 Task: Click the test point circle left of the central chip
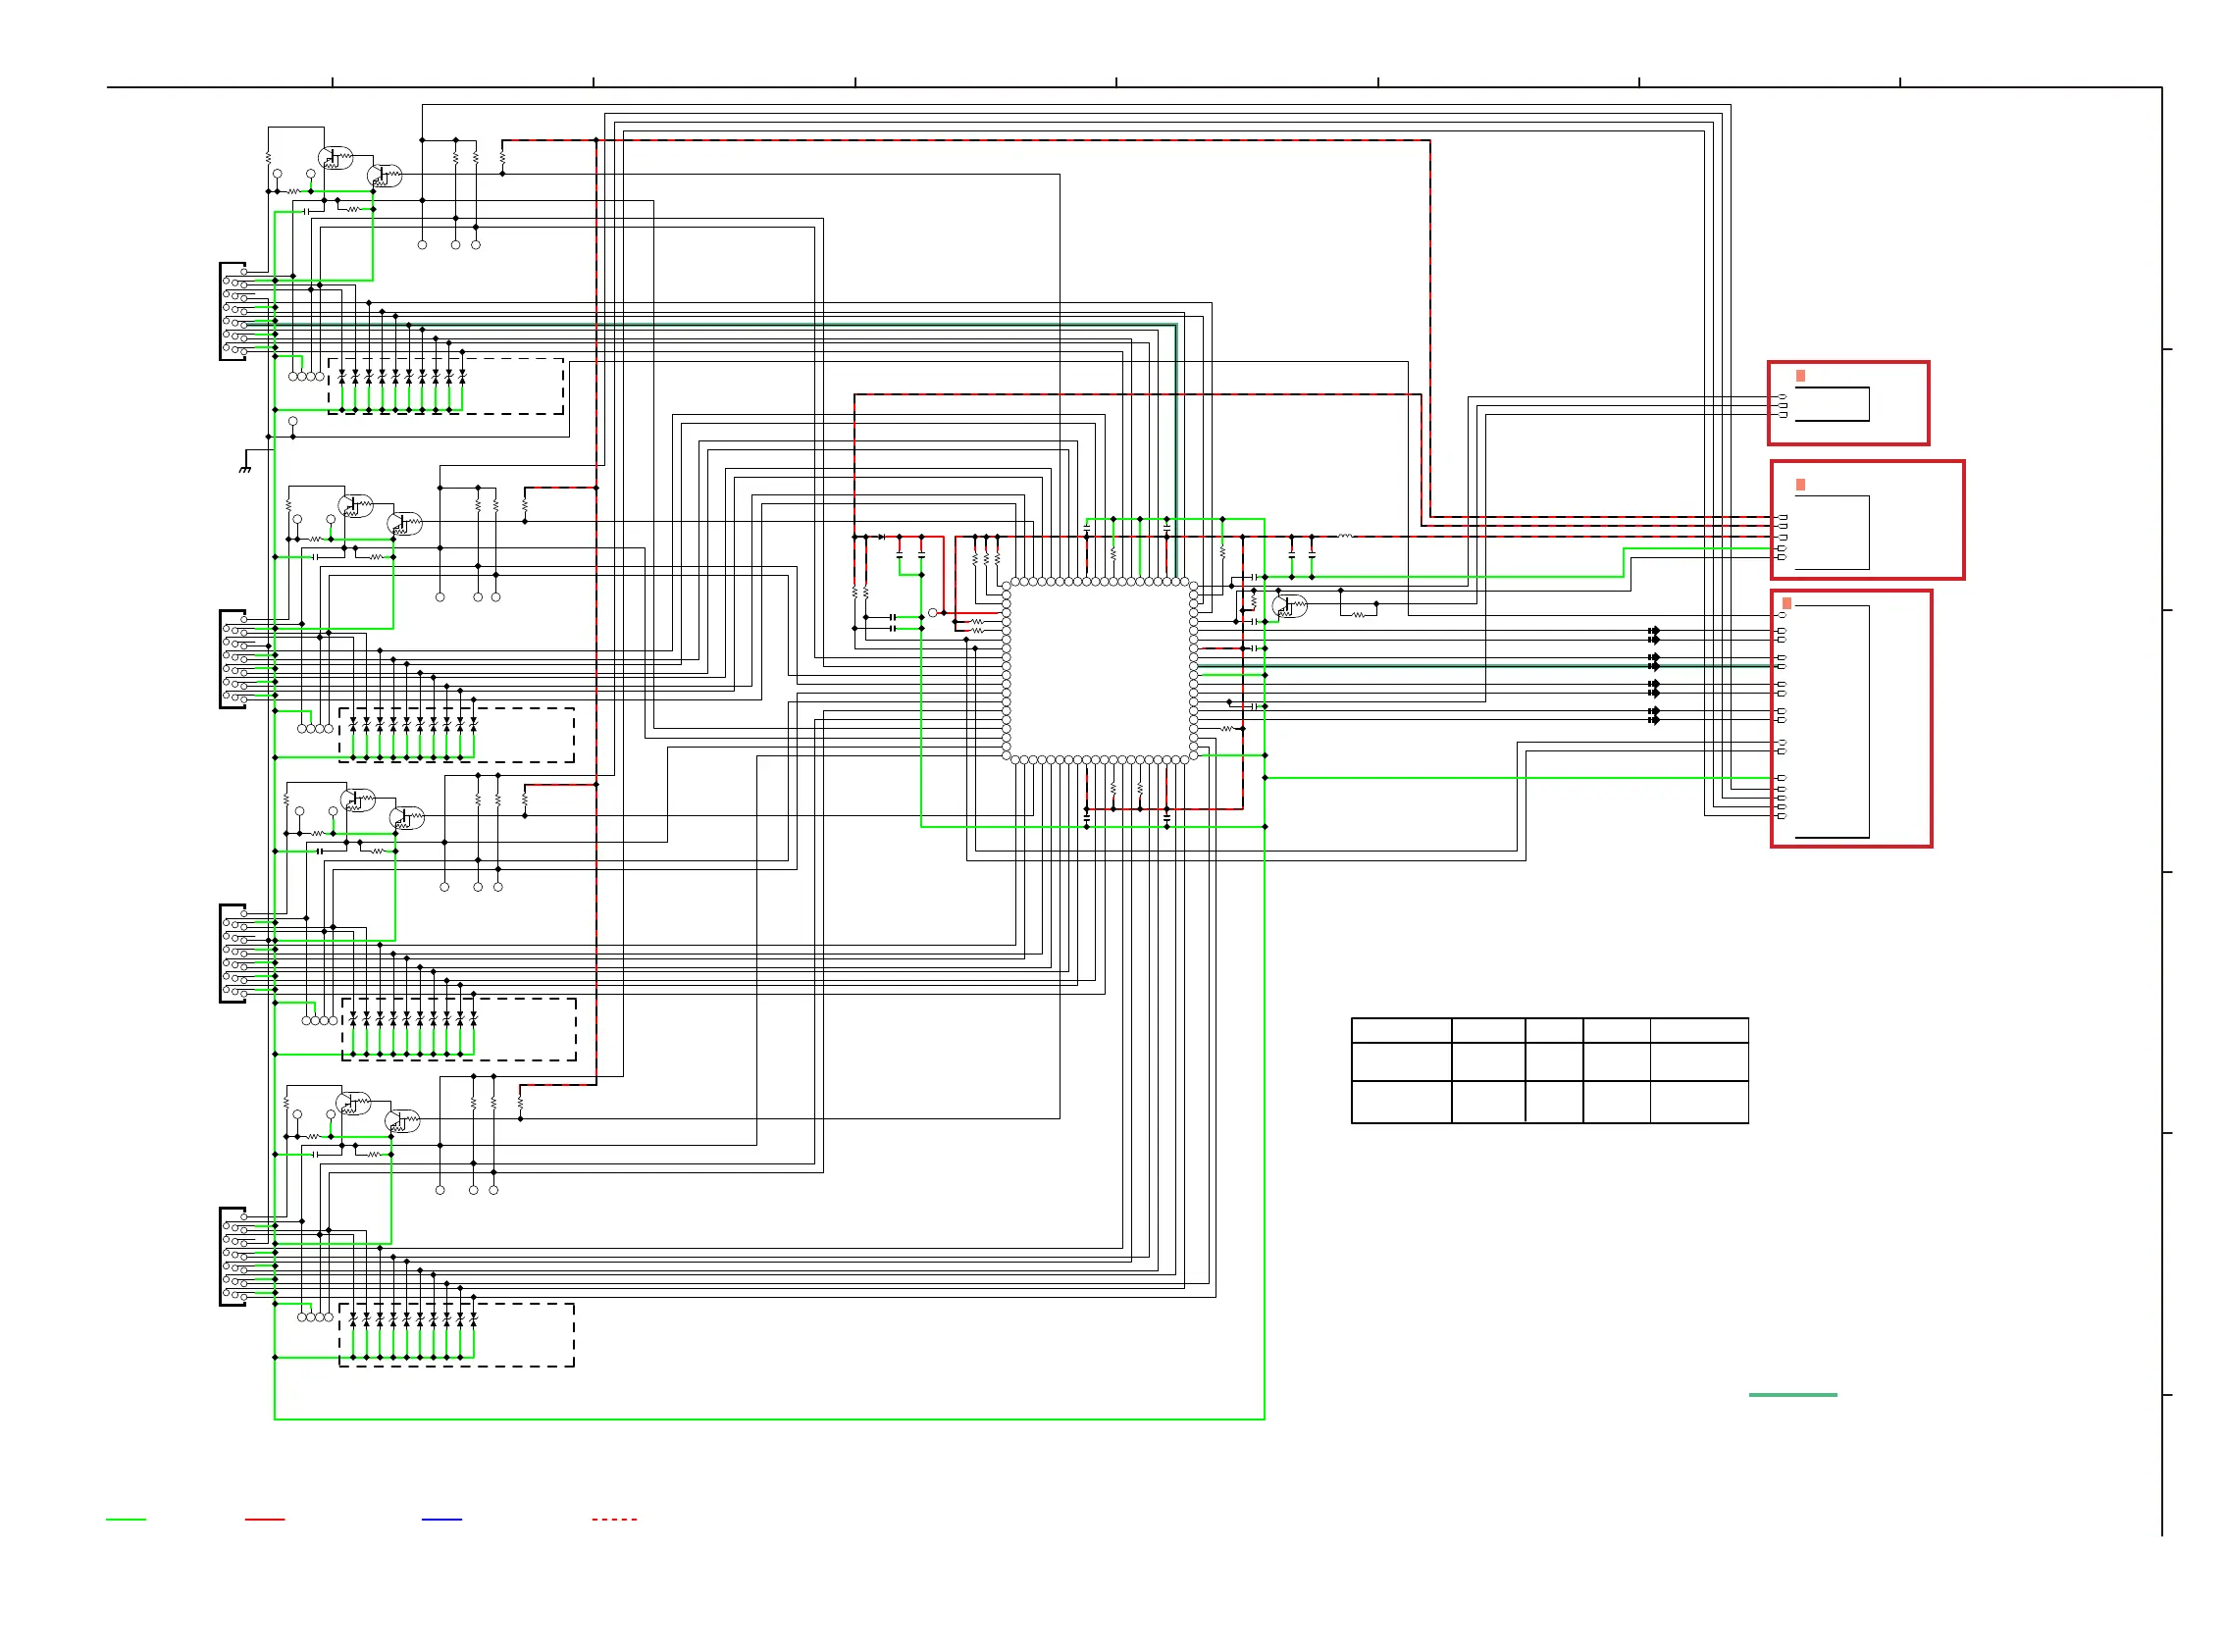pos(932,612)
